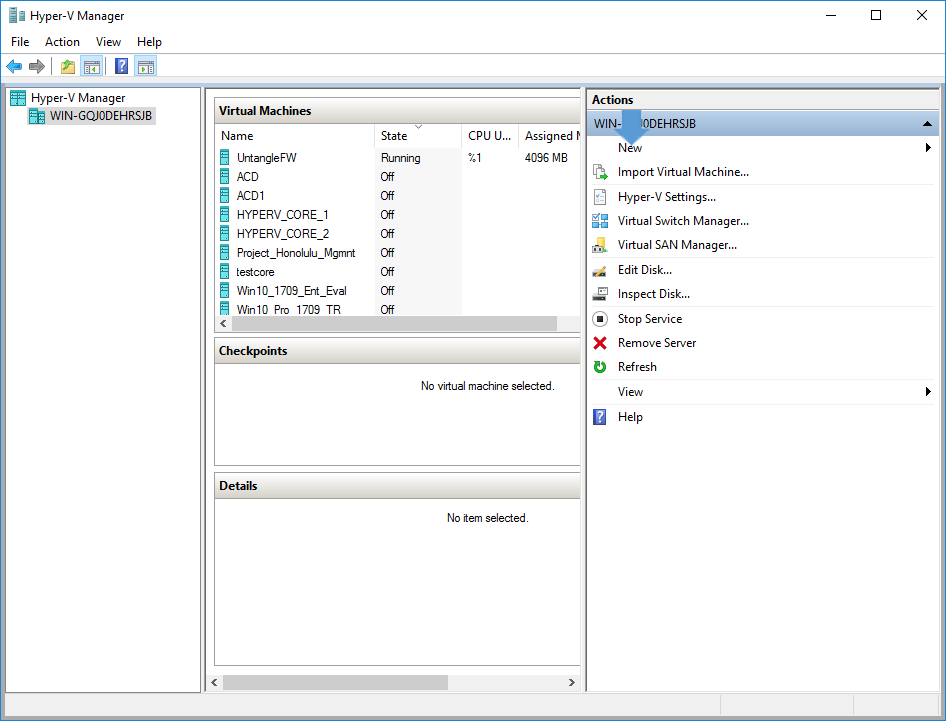
Task: Sort by Assigned Memory column header
Action: (x=549, y=136)
